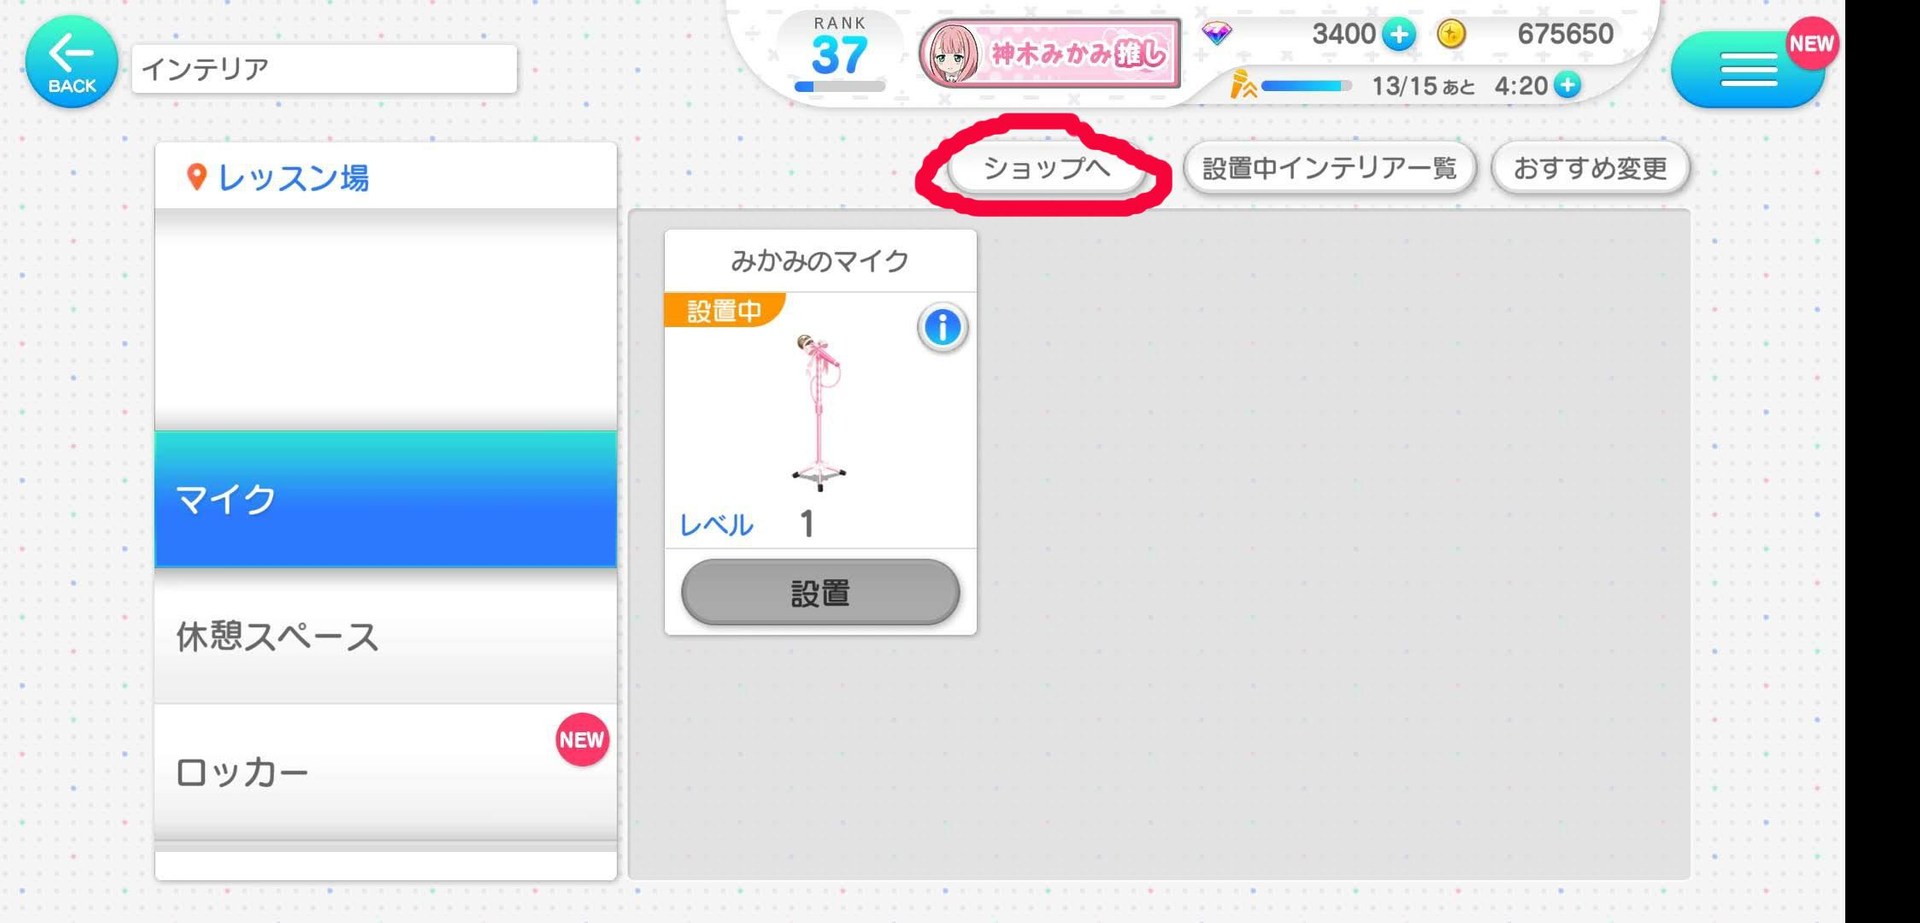
Task: Open the hamburger menu button
Action: click(x=1747, y=70)
